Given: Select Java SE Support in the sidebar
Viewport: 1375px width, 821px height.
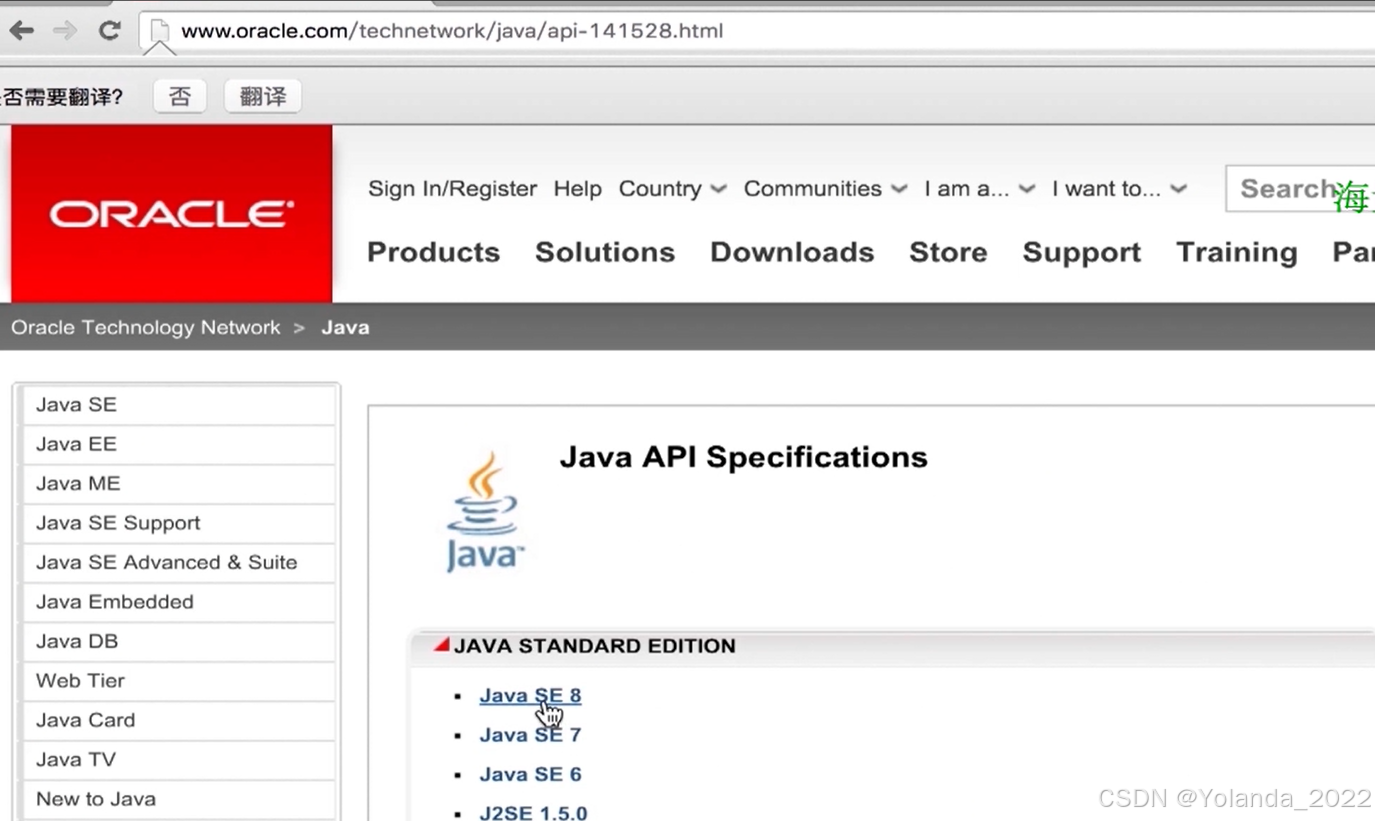Looking at the screenshot, I should pos(179,523).
